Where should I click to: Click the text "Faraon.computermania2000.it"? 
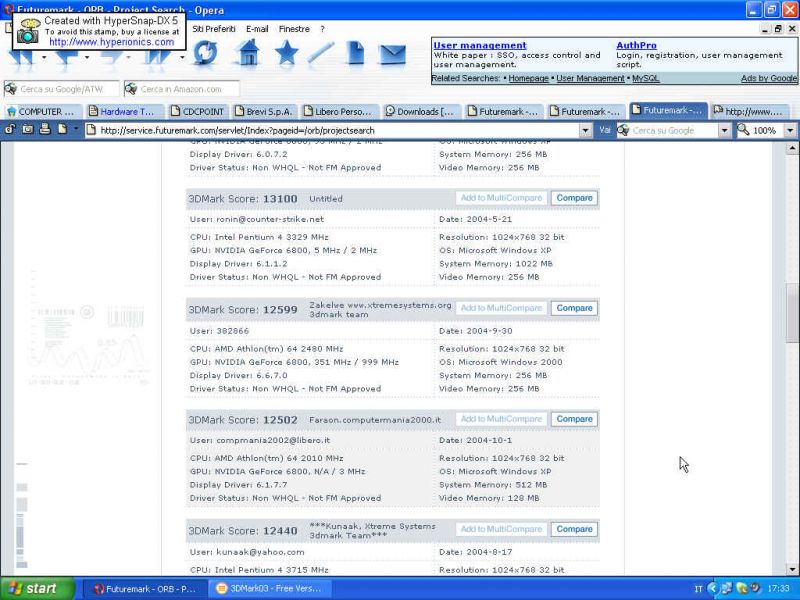[375, 420]
